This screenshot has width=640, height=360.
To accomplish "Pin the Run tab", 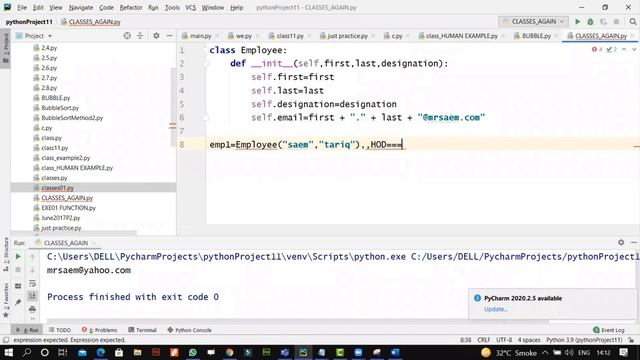I will (18, 302).
